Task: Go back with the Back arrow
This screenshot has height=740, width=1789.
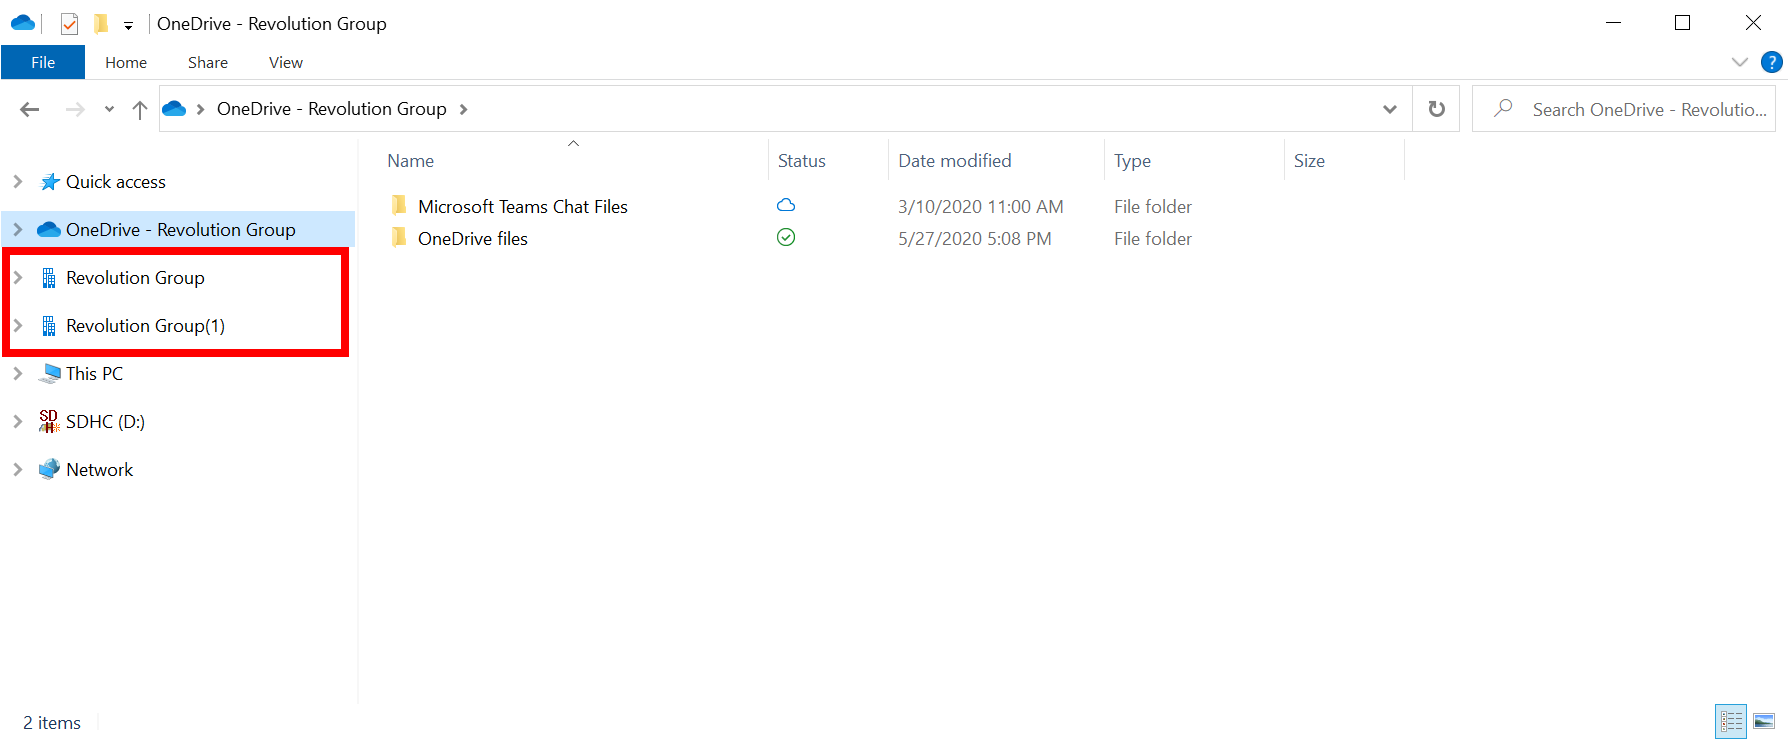Action: point(30,109)
